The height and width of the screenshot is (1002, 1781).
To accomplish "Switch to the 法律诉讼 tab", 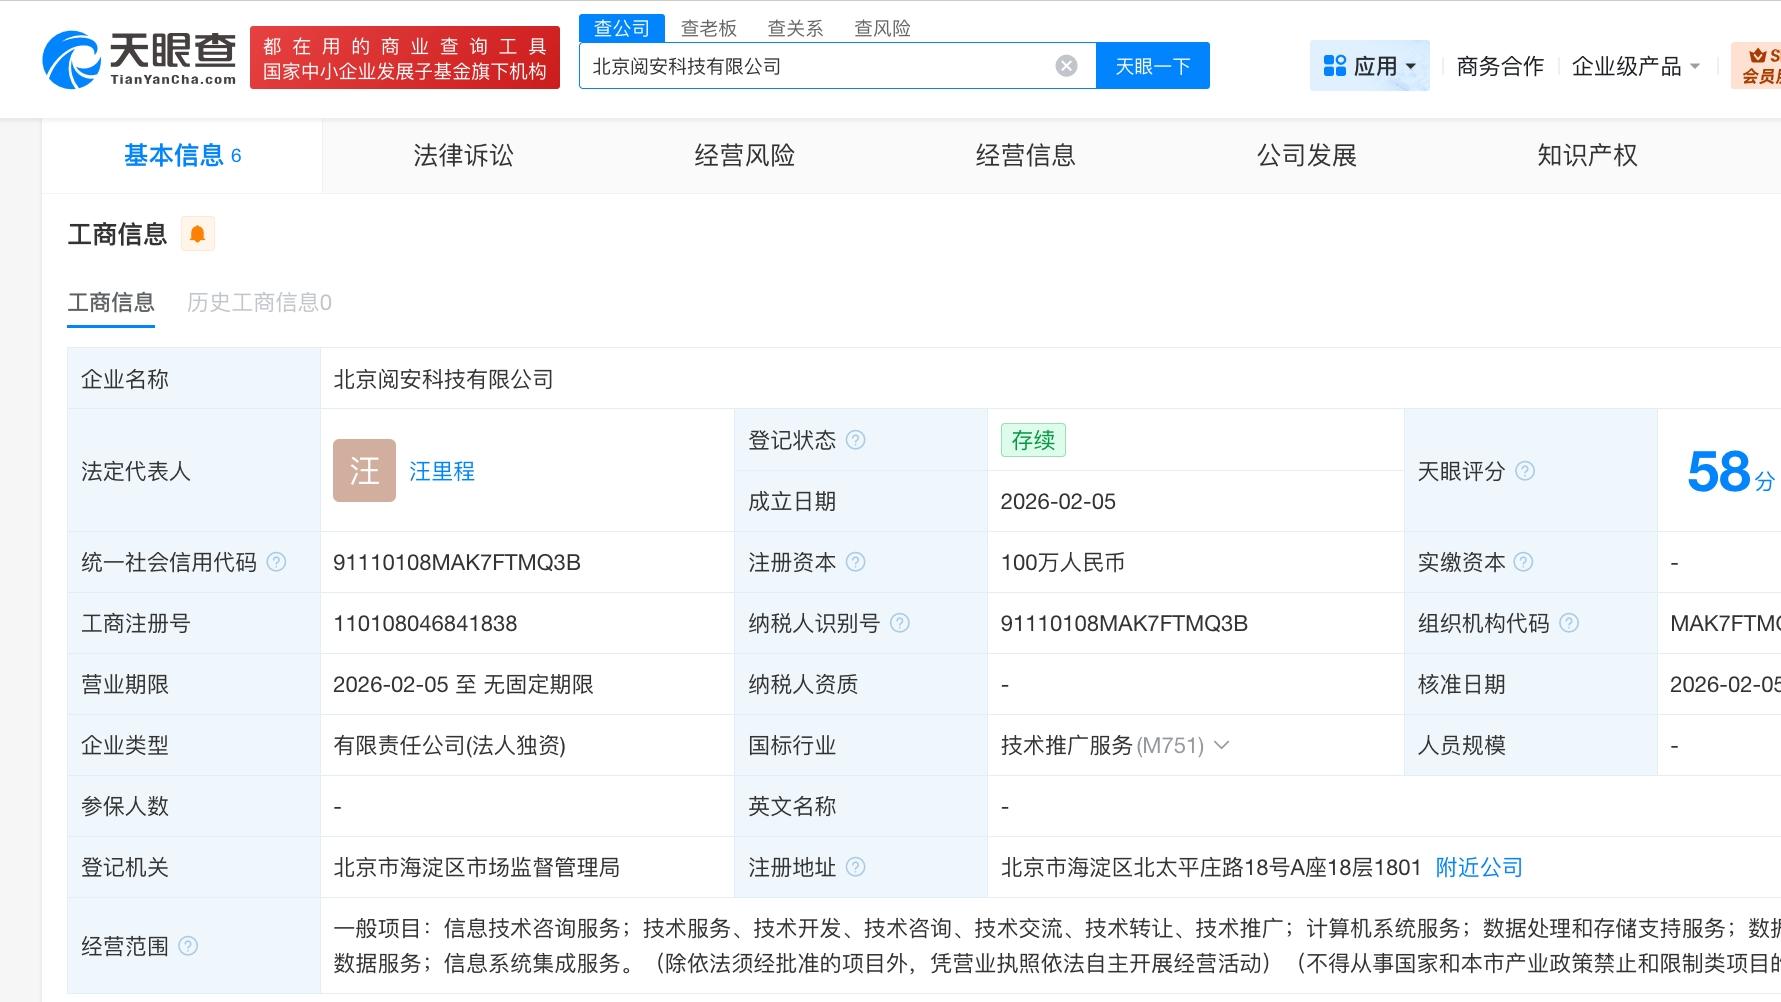I will tap(462, 155).
